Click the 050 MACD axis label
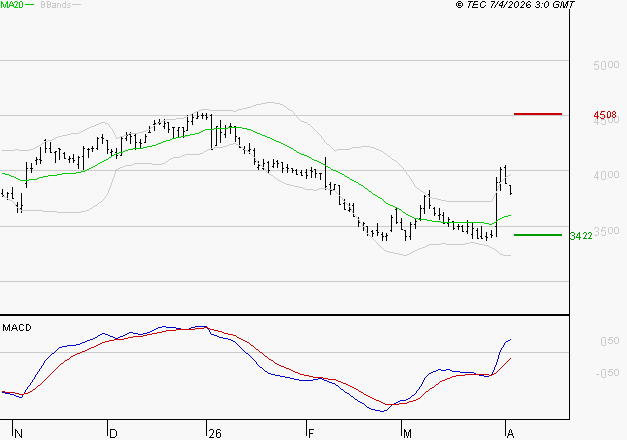Screen dimensions: 627x440 point(609,341)
